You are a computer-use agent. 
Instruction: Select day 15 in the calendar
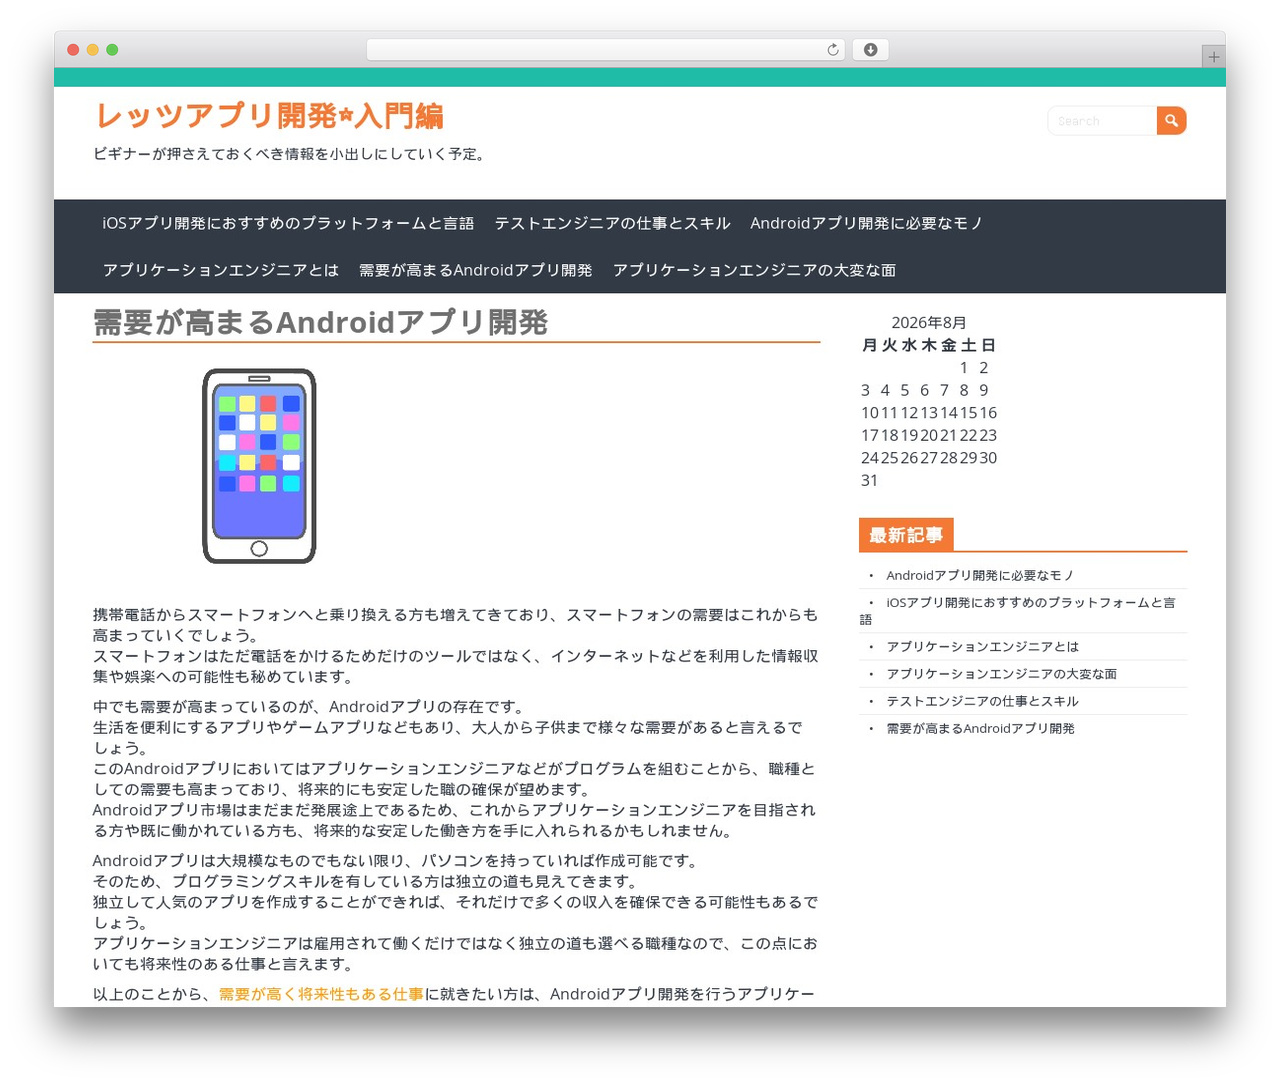pos(968,412)
